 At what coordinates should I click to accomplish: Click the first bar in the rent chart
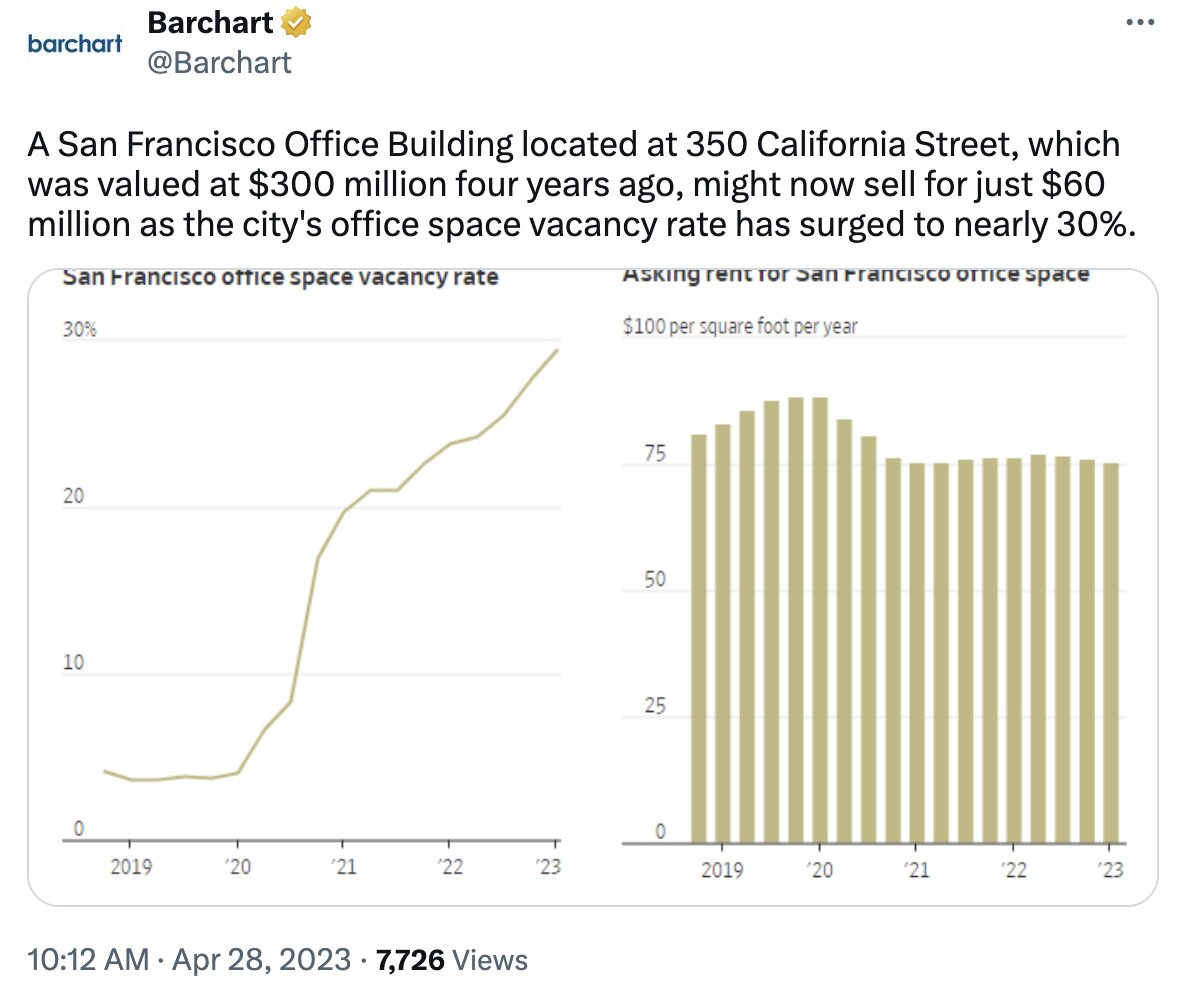click(699, 638)
